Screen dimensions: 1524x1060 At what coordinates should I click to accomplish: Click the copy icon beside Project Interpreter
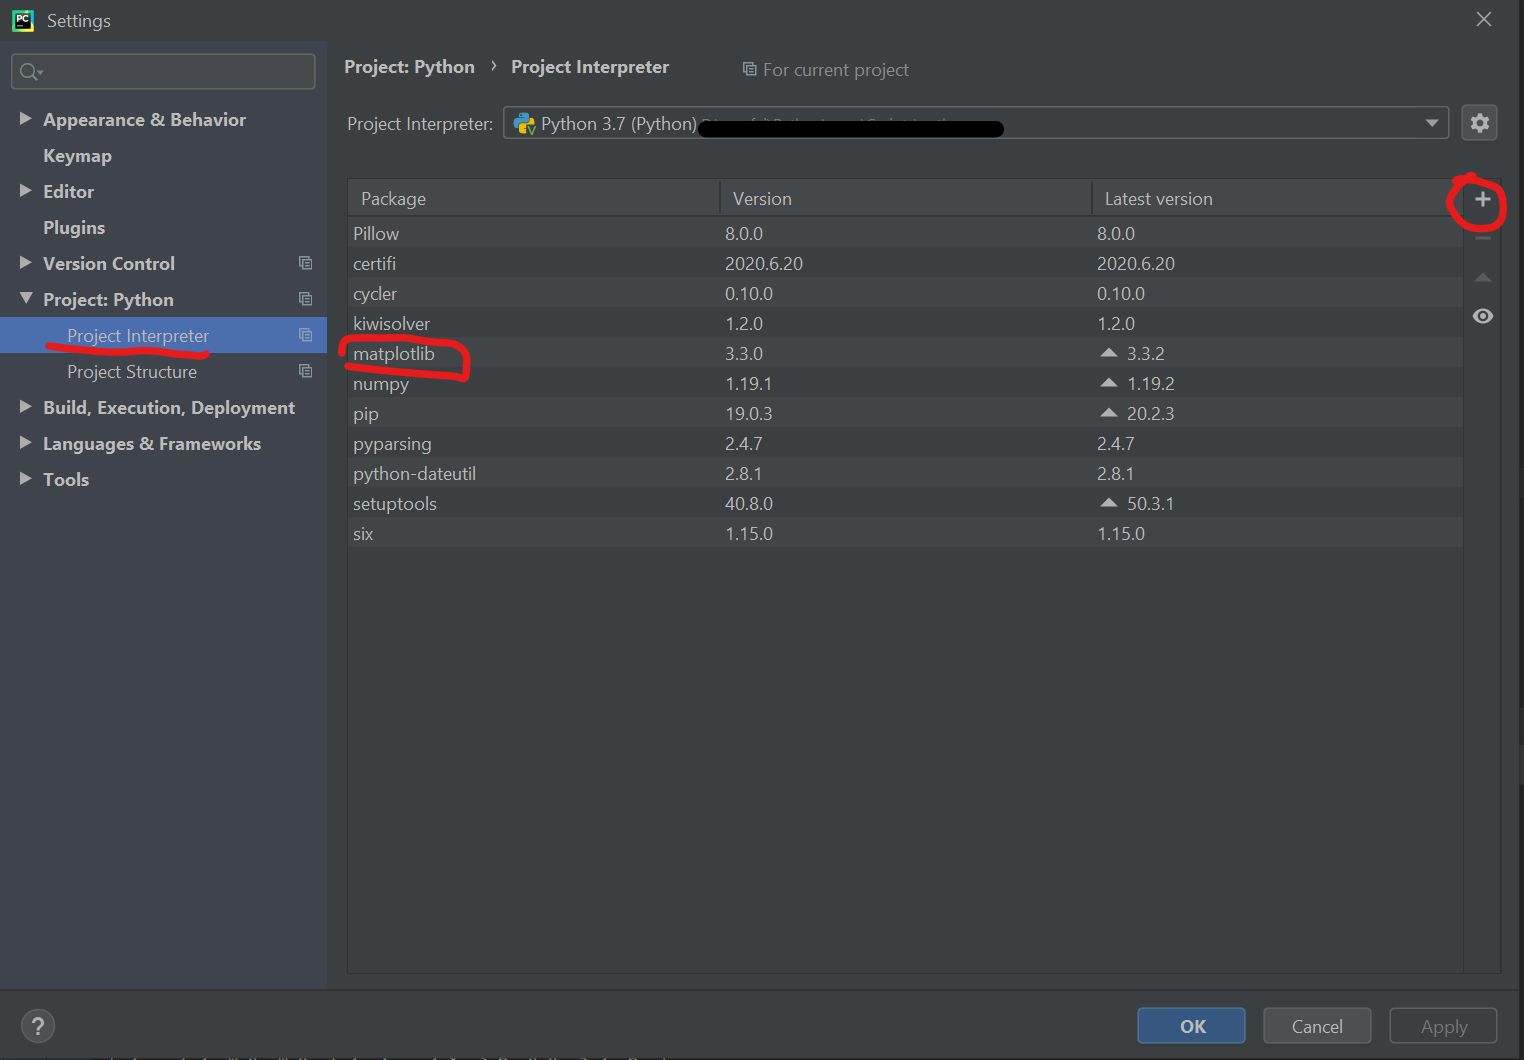pyautogui.click(x=305, y=335)
